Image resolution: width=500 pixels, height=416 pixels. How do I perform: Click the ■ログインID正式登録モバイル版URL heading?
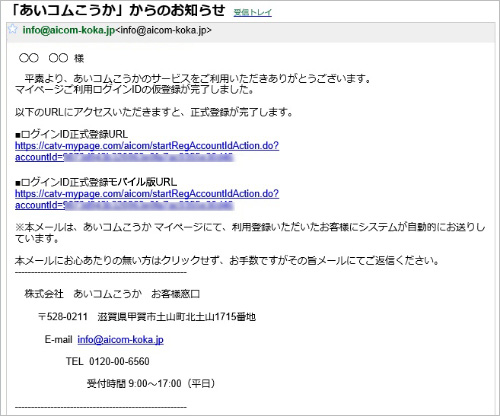(96, 182)
